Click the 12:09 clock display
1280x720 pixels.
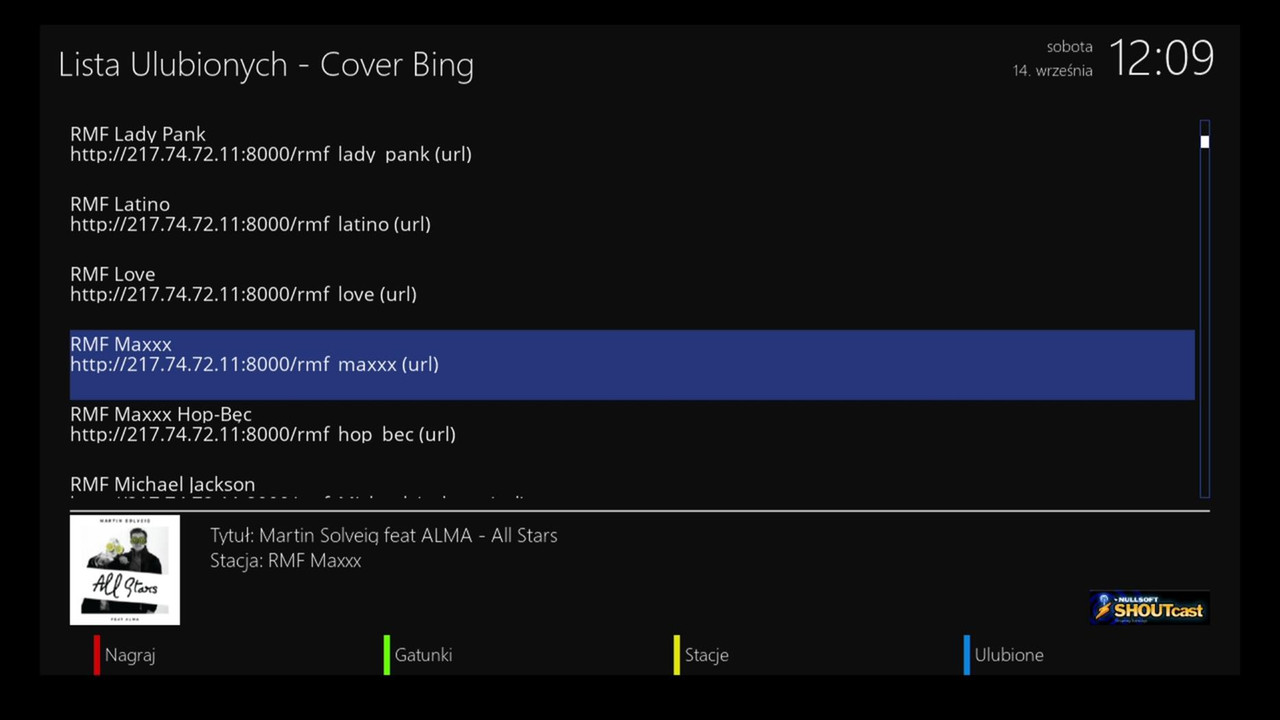(1161, 58)
